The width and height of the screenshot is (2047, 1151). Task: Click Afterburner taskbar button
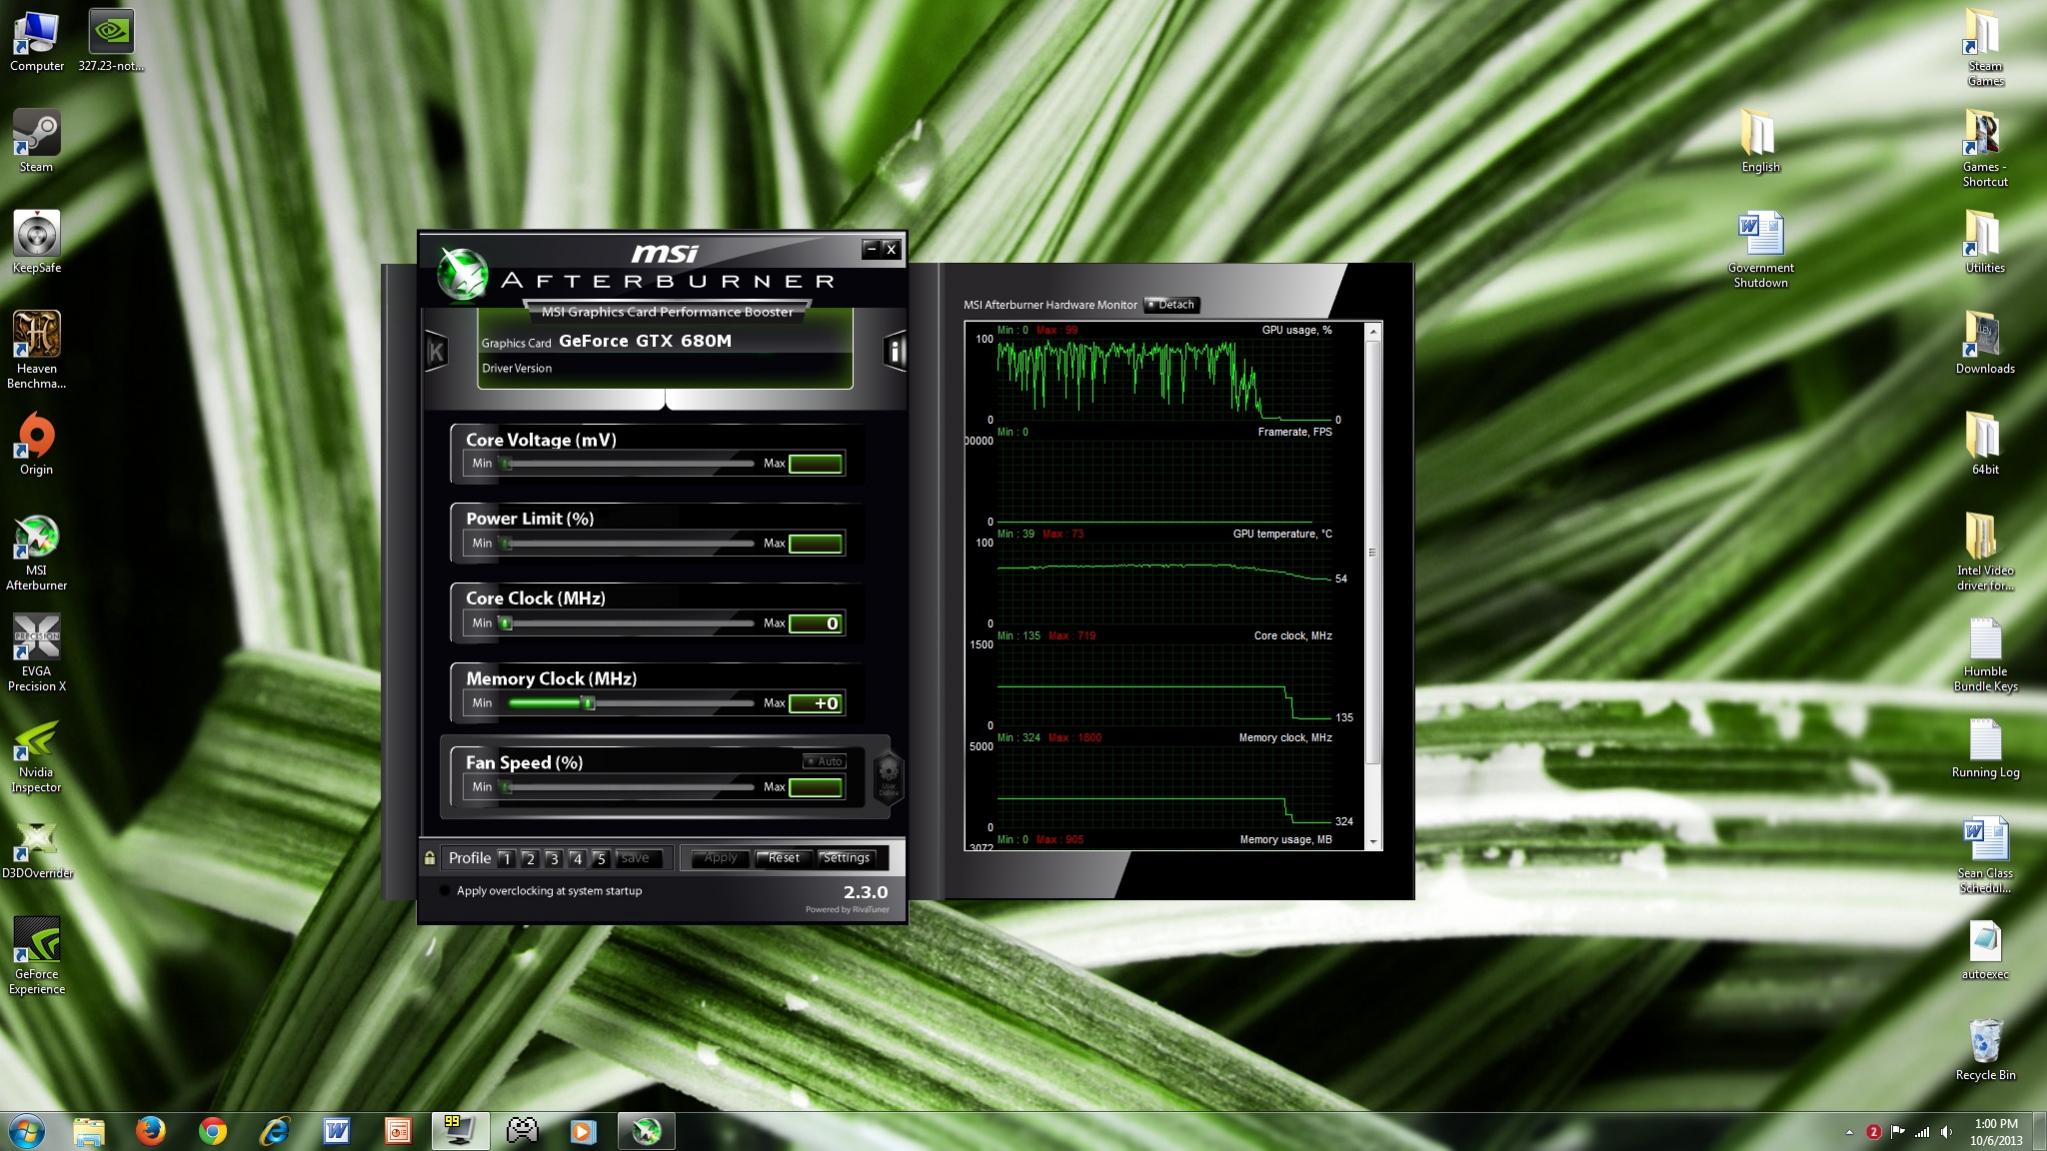coord(647,1131)
